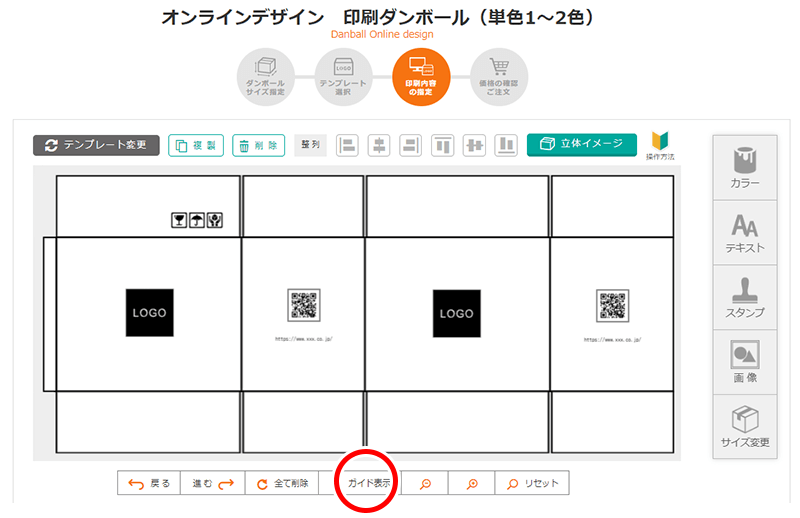Select the URL text under left QR code
The image size is (800, 518).
click(x=304, y=339)
